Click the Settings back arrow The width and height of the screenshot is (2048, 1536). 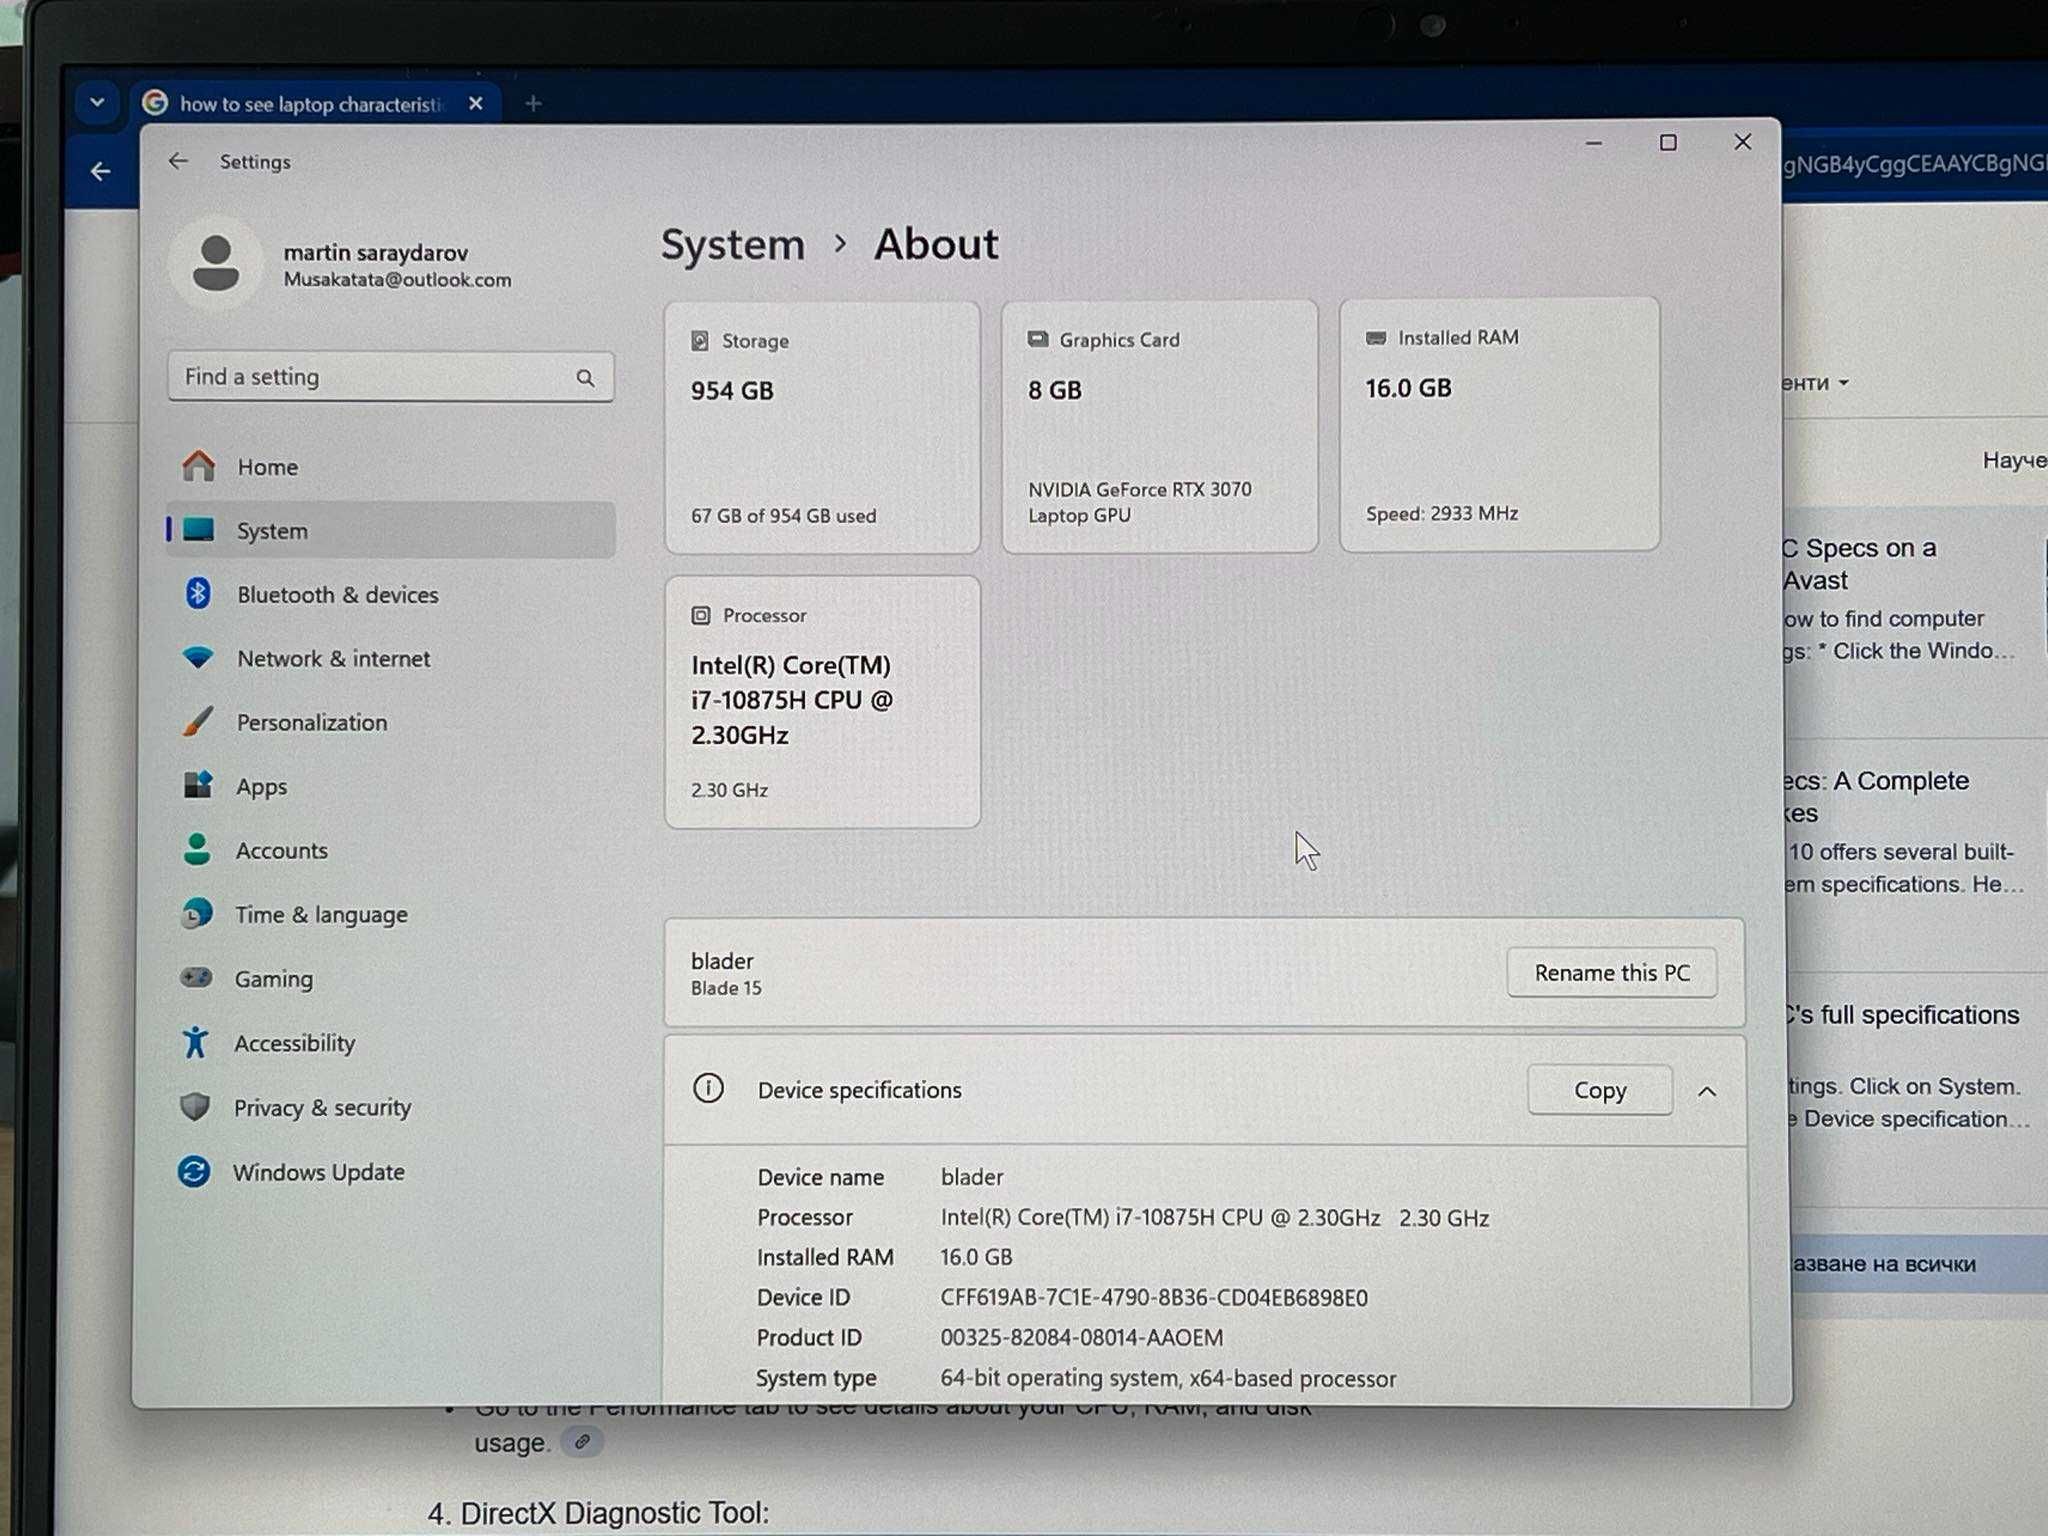(178, 161)
